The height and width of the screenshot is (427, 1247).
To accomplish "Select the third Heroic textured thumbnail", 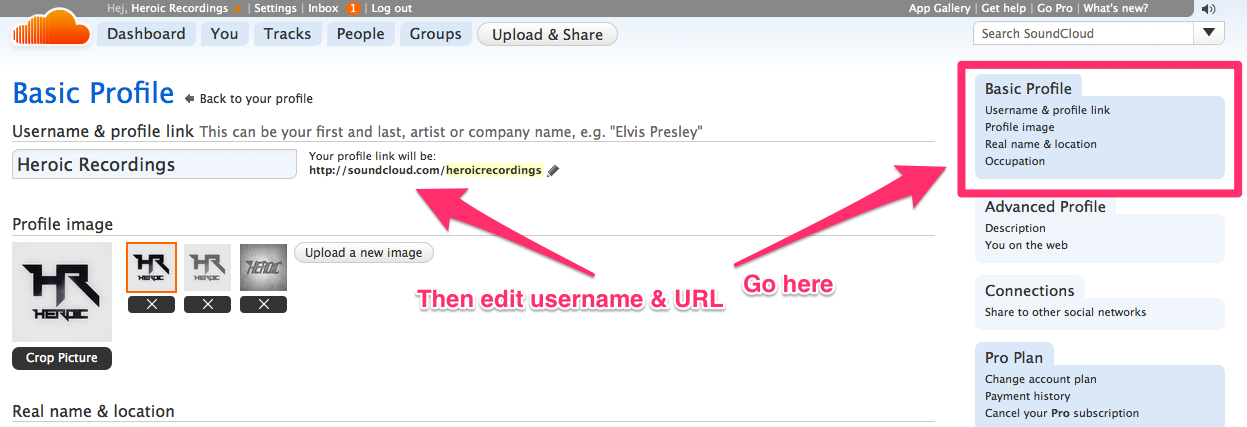I will 263,267.
